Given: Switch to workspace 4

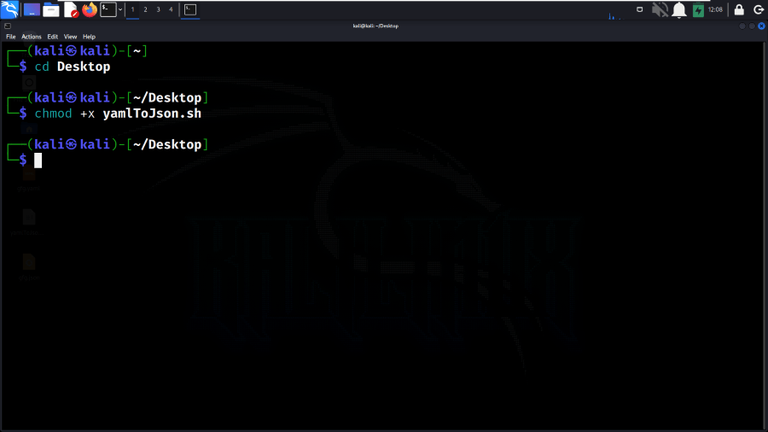Looking at the screenshot, I should (x=171, y=9).
